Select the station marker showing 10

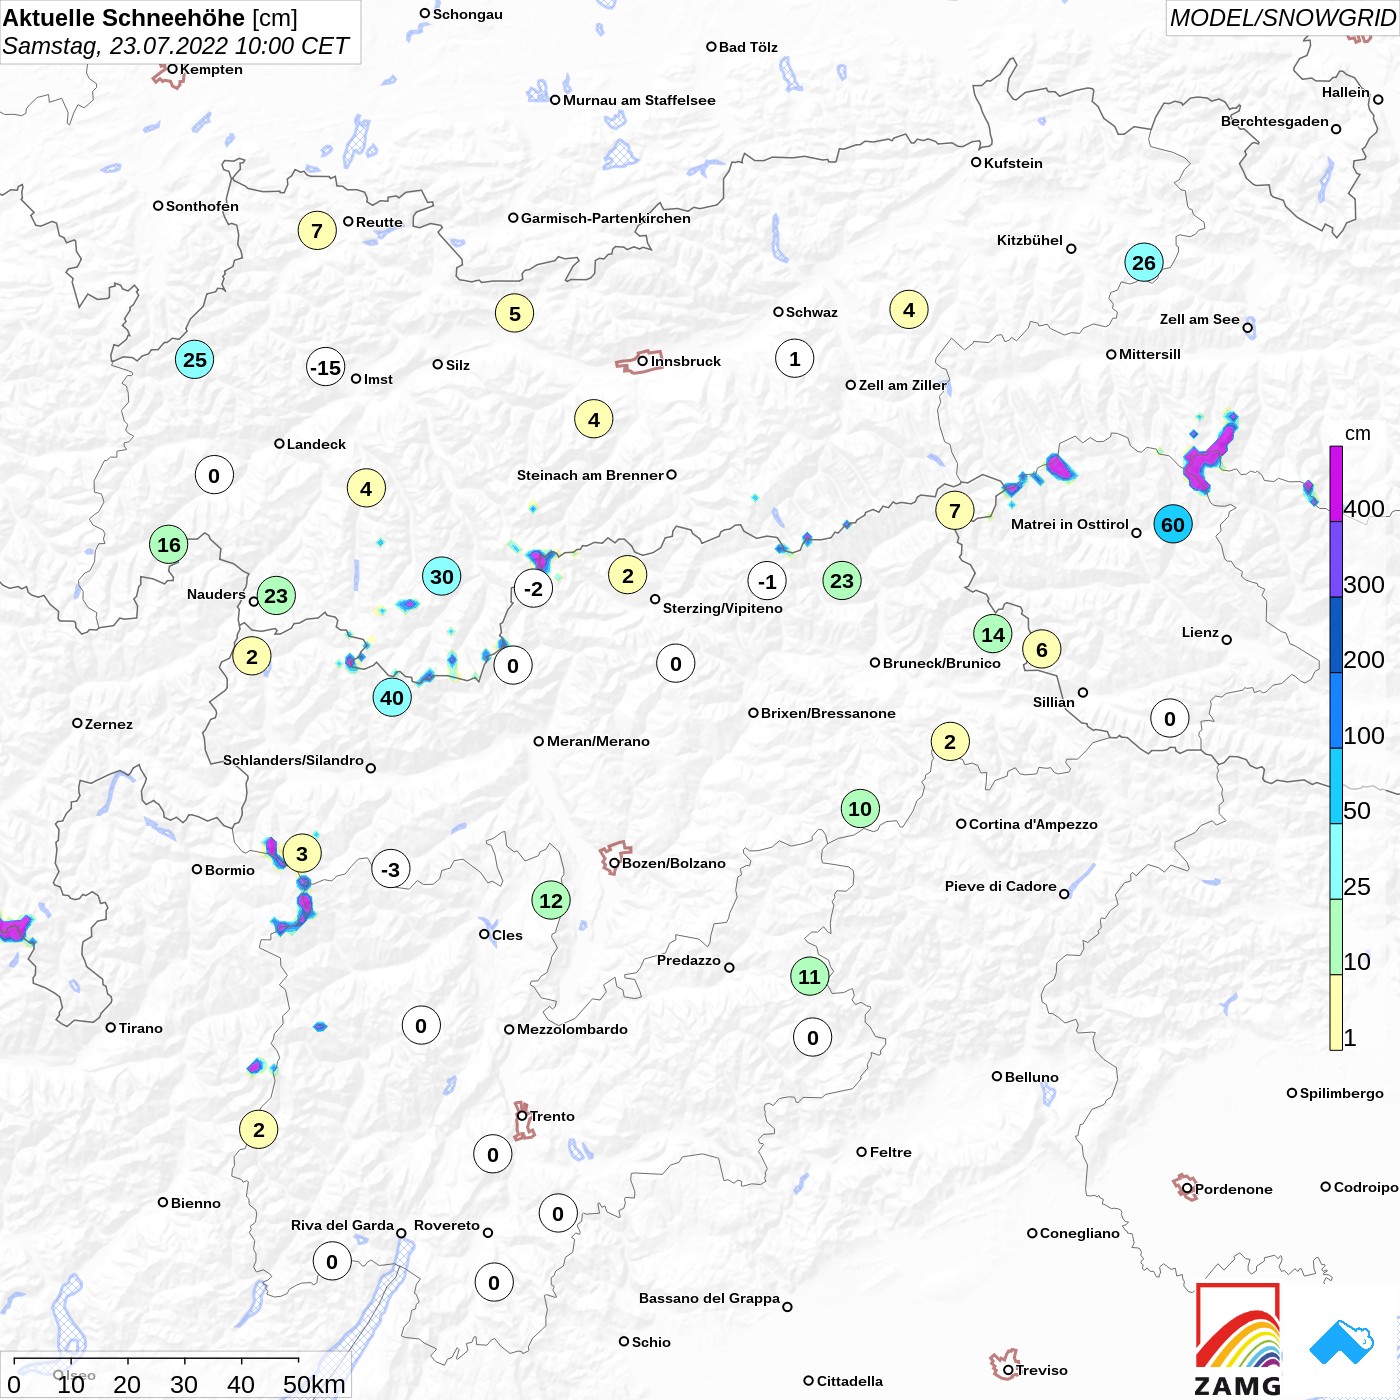tap(860, 809)
